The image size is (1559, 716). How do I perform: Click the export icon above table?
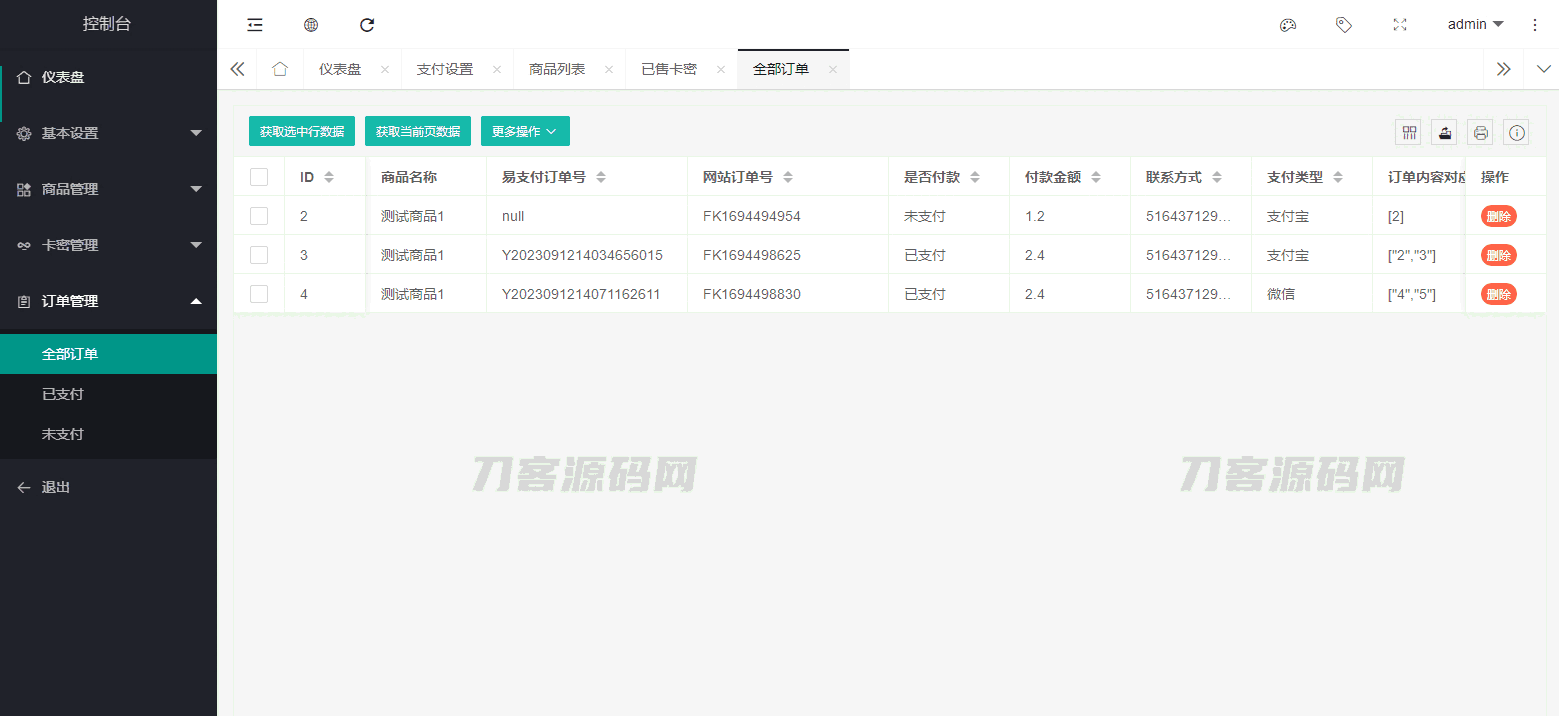point(1444,132)
